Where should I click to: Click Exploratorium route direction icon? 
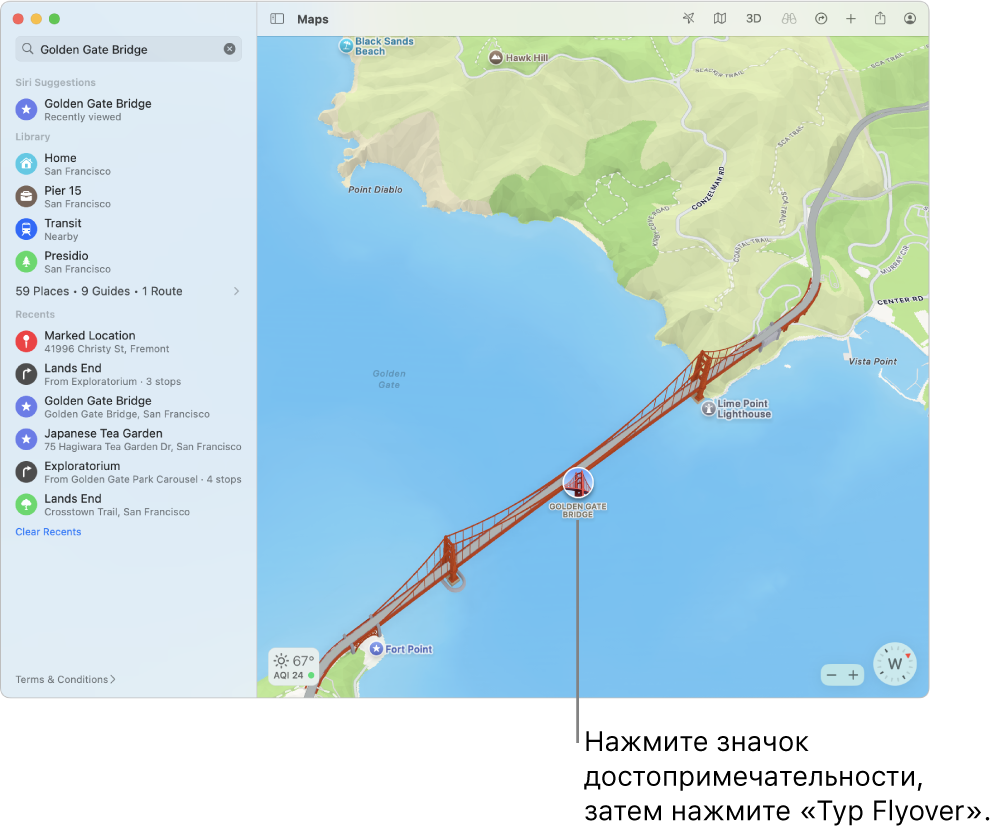26,472
